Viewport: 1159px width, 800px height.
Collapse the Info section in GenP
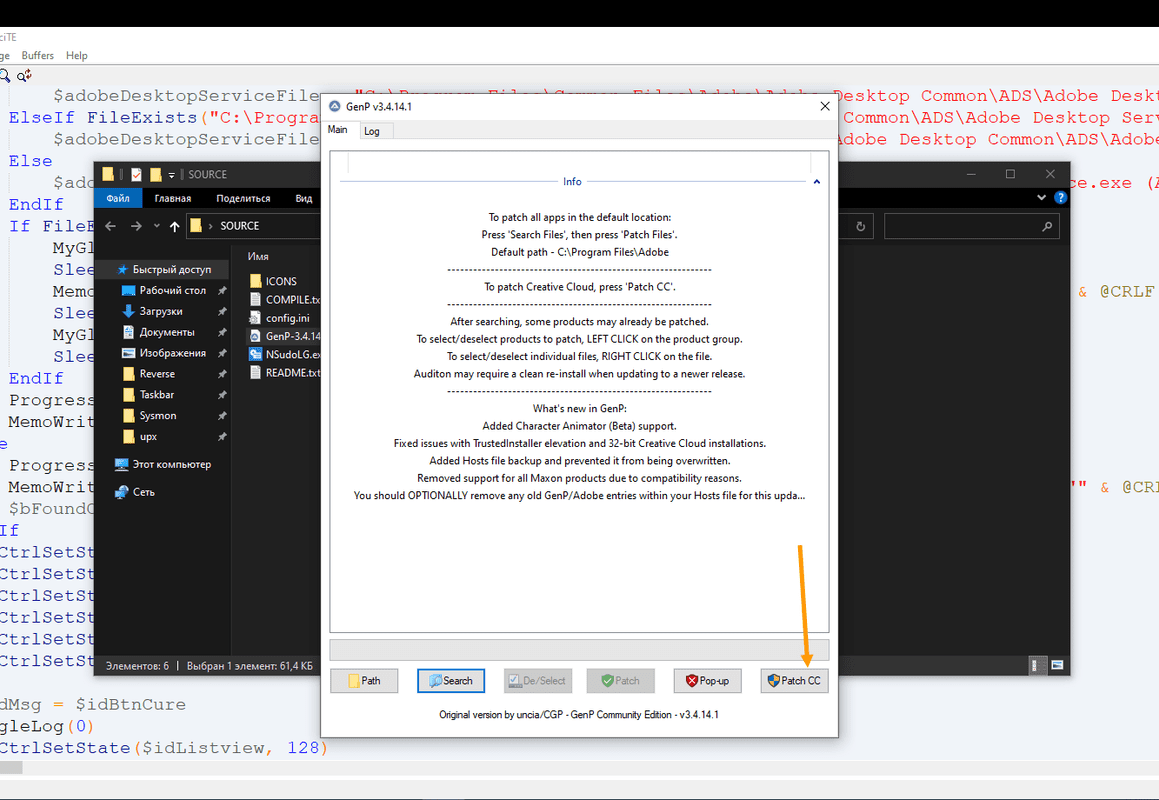point(817,182)
